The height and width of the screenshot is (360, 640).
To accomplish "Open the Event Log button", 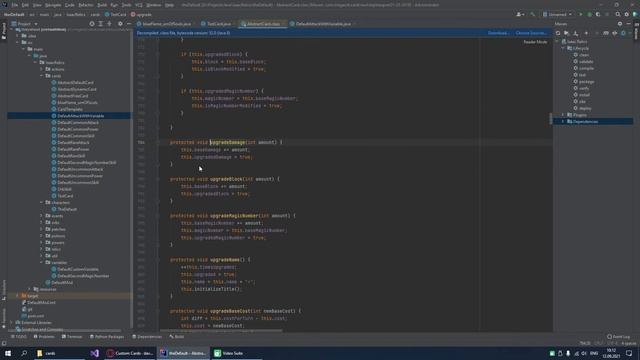I will [618, 337].
